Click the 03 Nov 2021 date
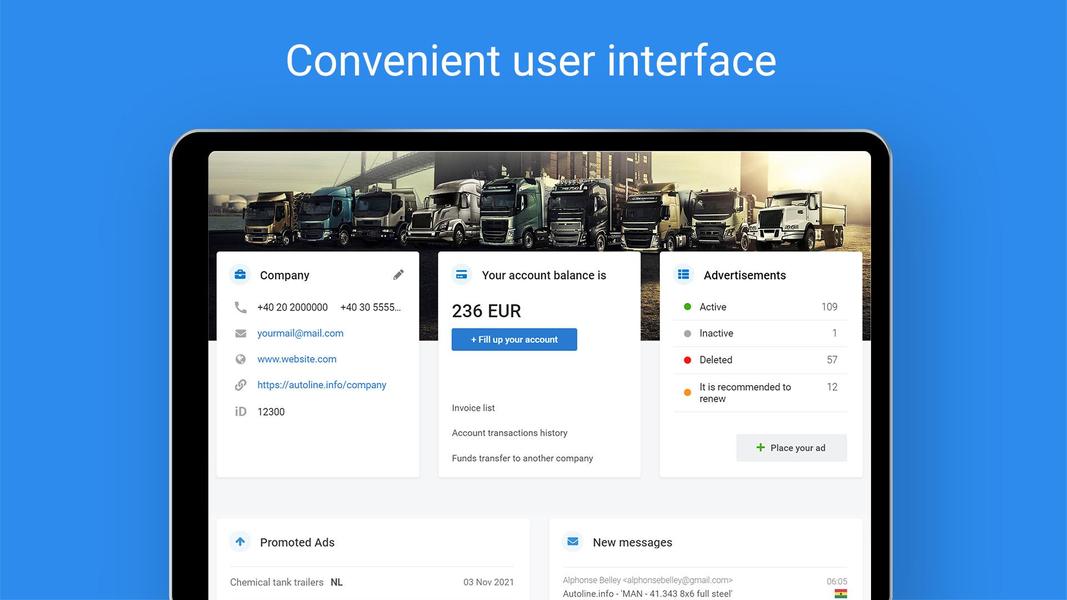 (x=489, y=582)
